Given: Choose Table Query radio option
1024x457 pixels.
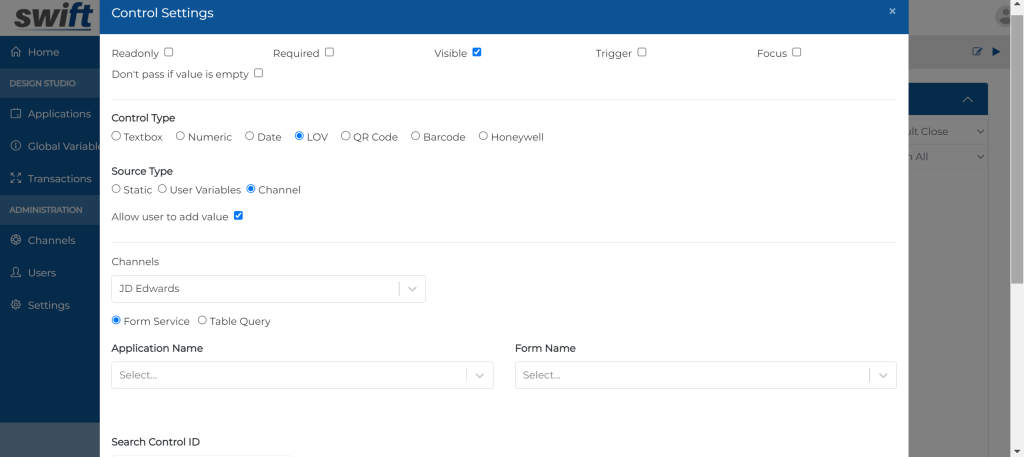Looking at the screenshot, I should tap(203, 321).
